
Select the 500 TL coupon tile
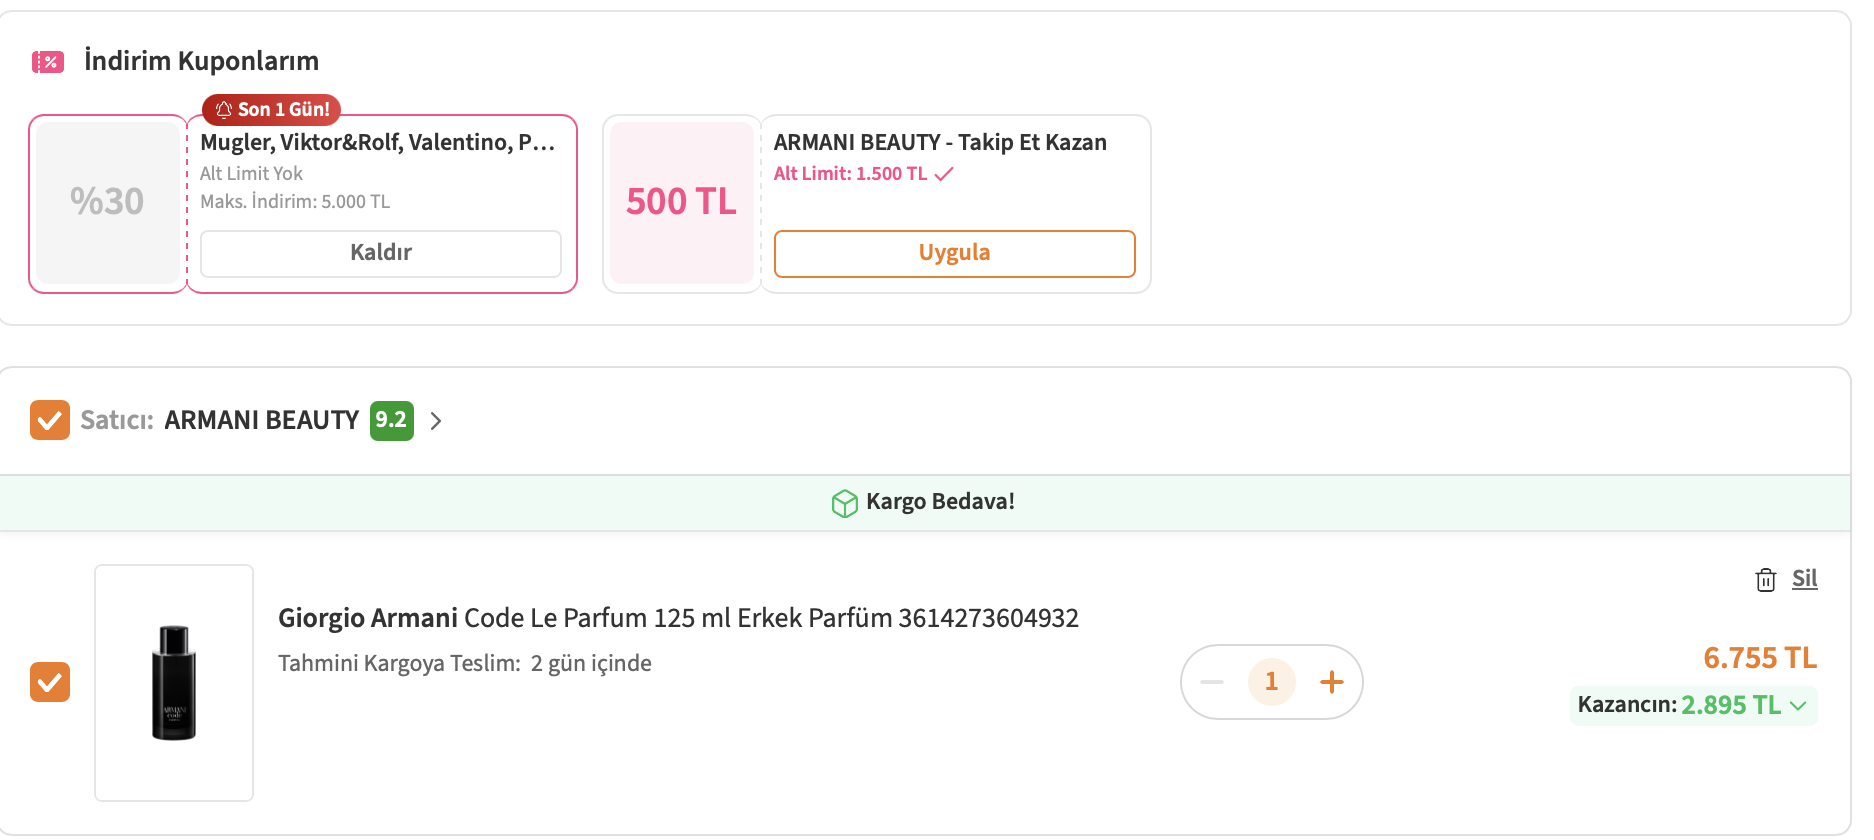coord(682,203)
